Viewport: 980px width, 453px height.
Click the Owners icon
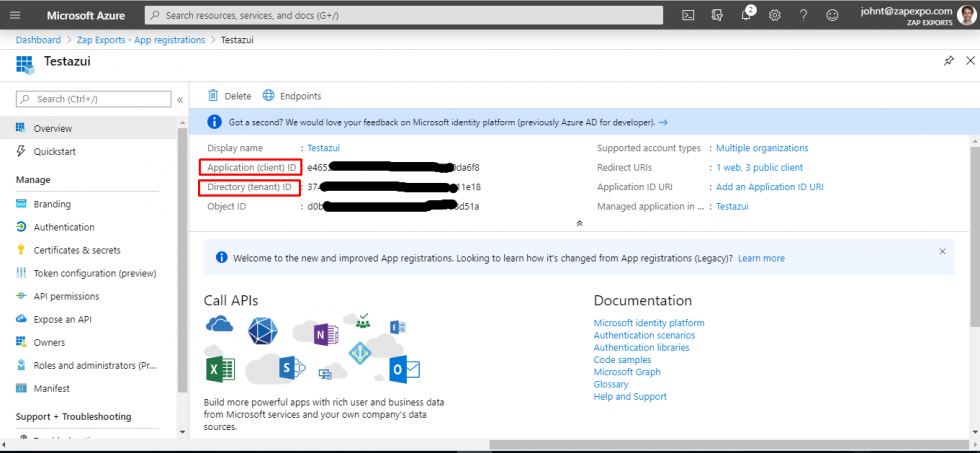pyautogui.click(x=21, y=342)
